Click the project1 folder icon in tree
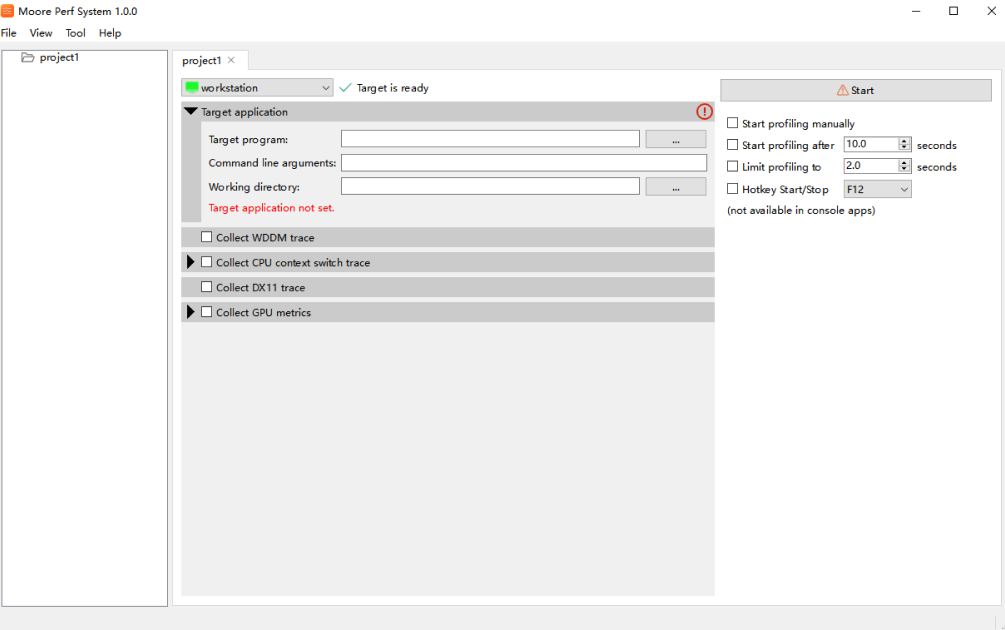The width and height of the screenshot is (1005, 630). click(28, 58)
